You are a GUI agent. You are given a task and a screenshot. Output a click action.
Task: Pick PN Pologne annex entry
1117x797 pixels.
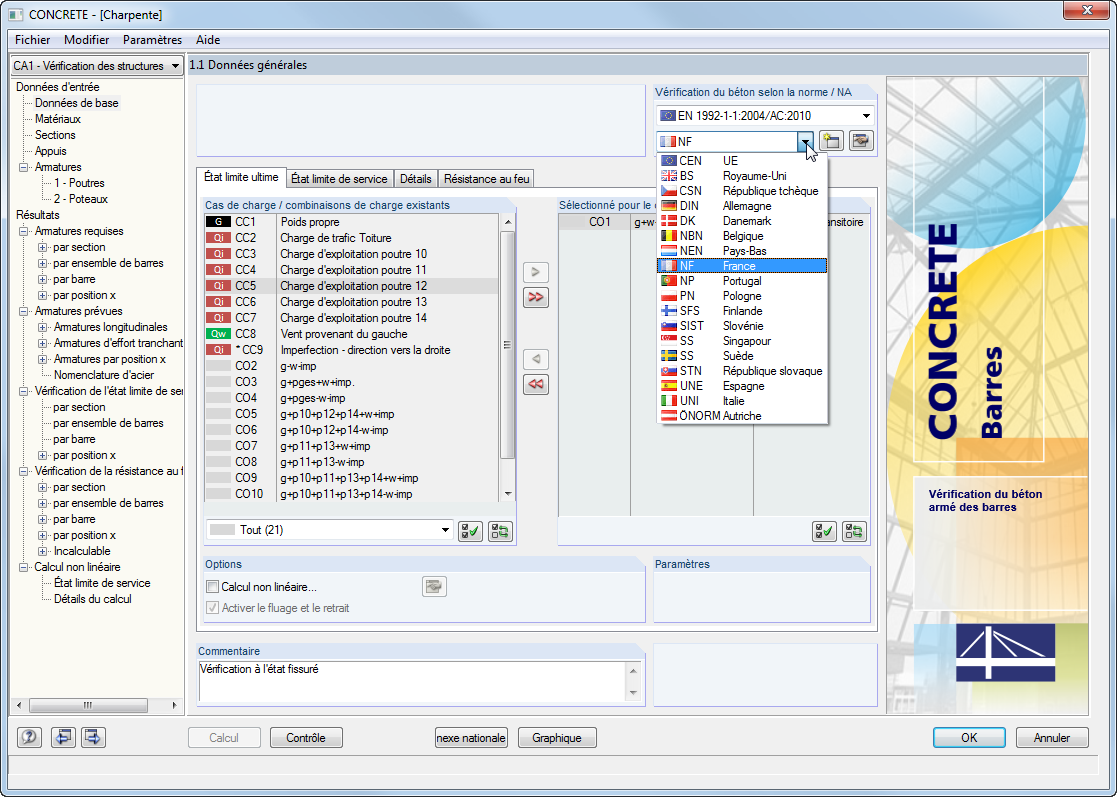click(x=742, y=296)
